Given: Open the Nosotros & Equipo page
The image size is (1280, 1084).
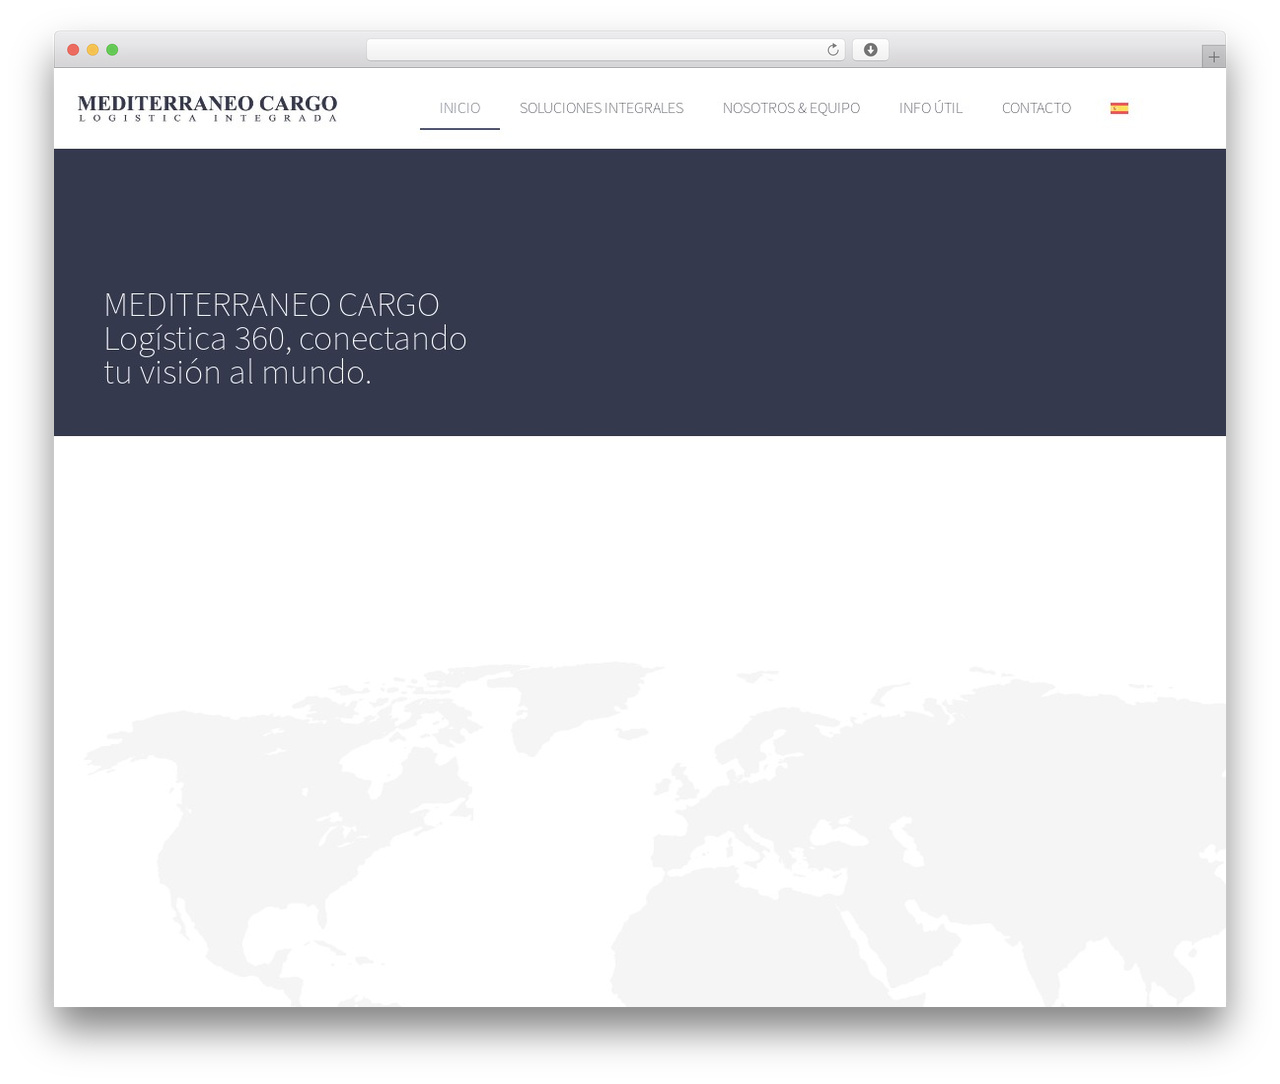Looking at the screenshot, I should click(791, 108).
